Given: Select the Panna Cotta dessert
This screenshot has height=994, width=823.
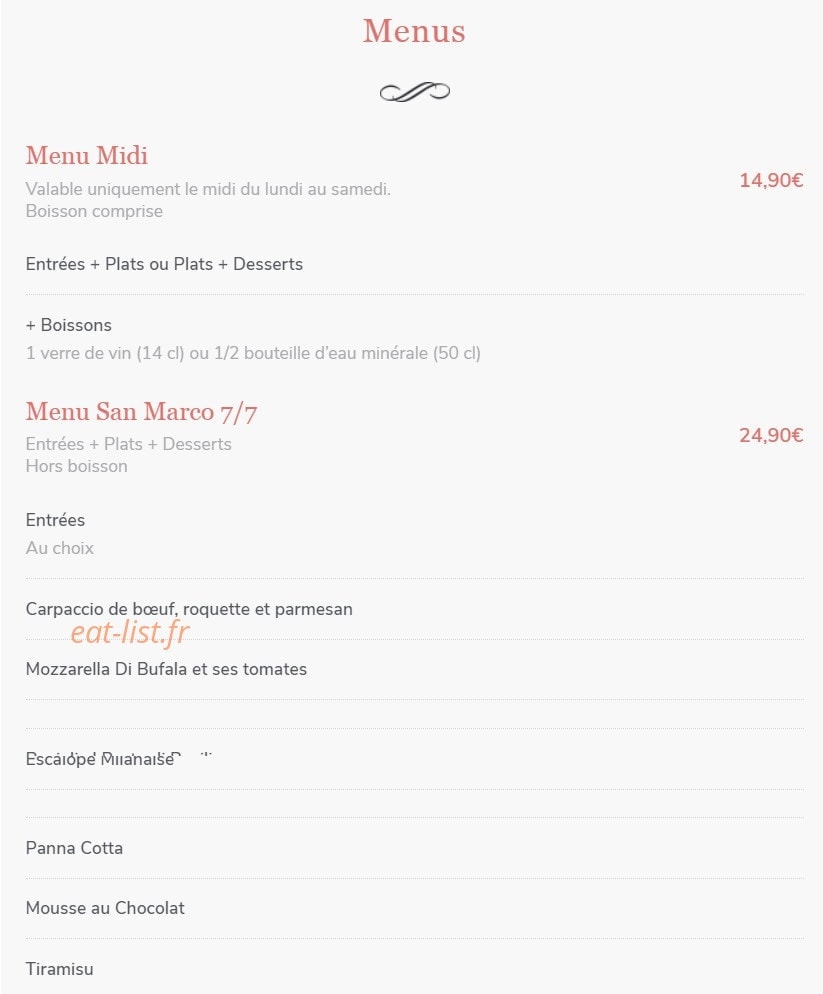Looking at the screenshot, I should 74,848.
